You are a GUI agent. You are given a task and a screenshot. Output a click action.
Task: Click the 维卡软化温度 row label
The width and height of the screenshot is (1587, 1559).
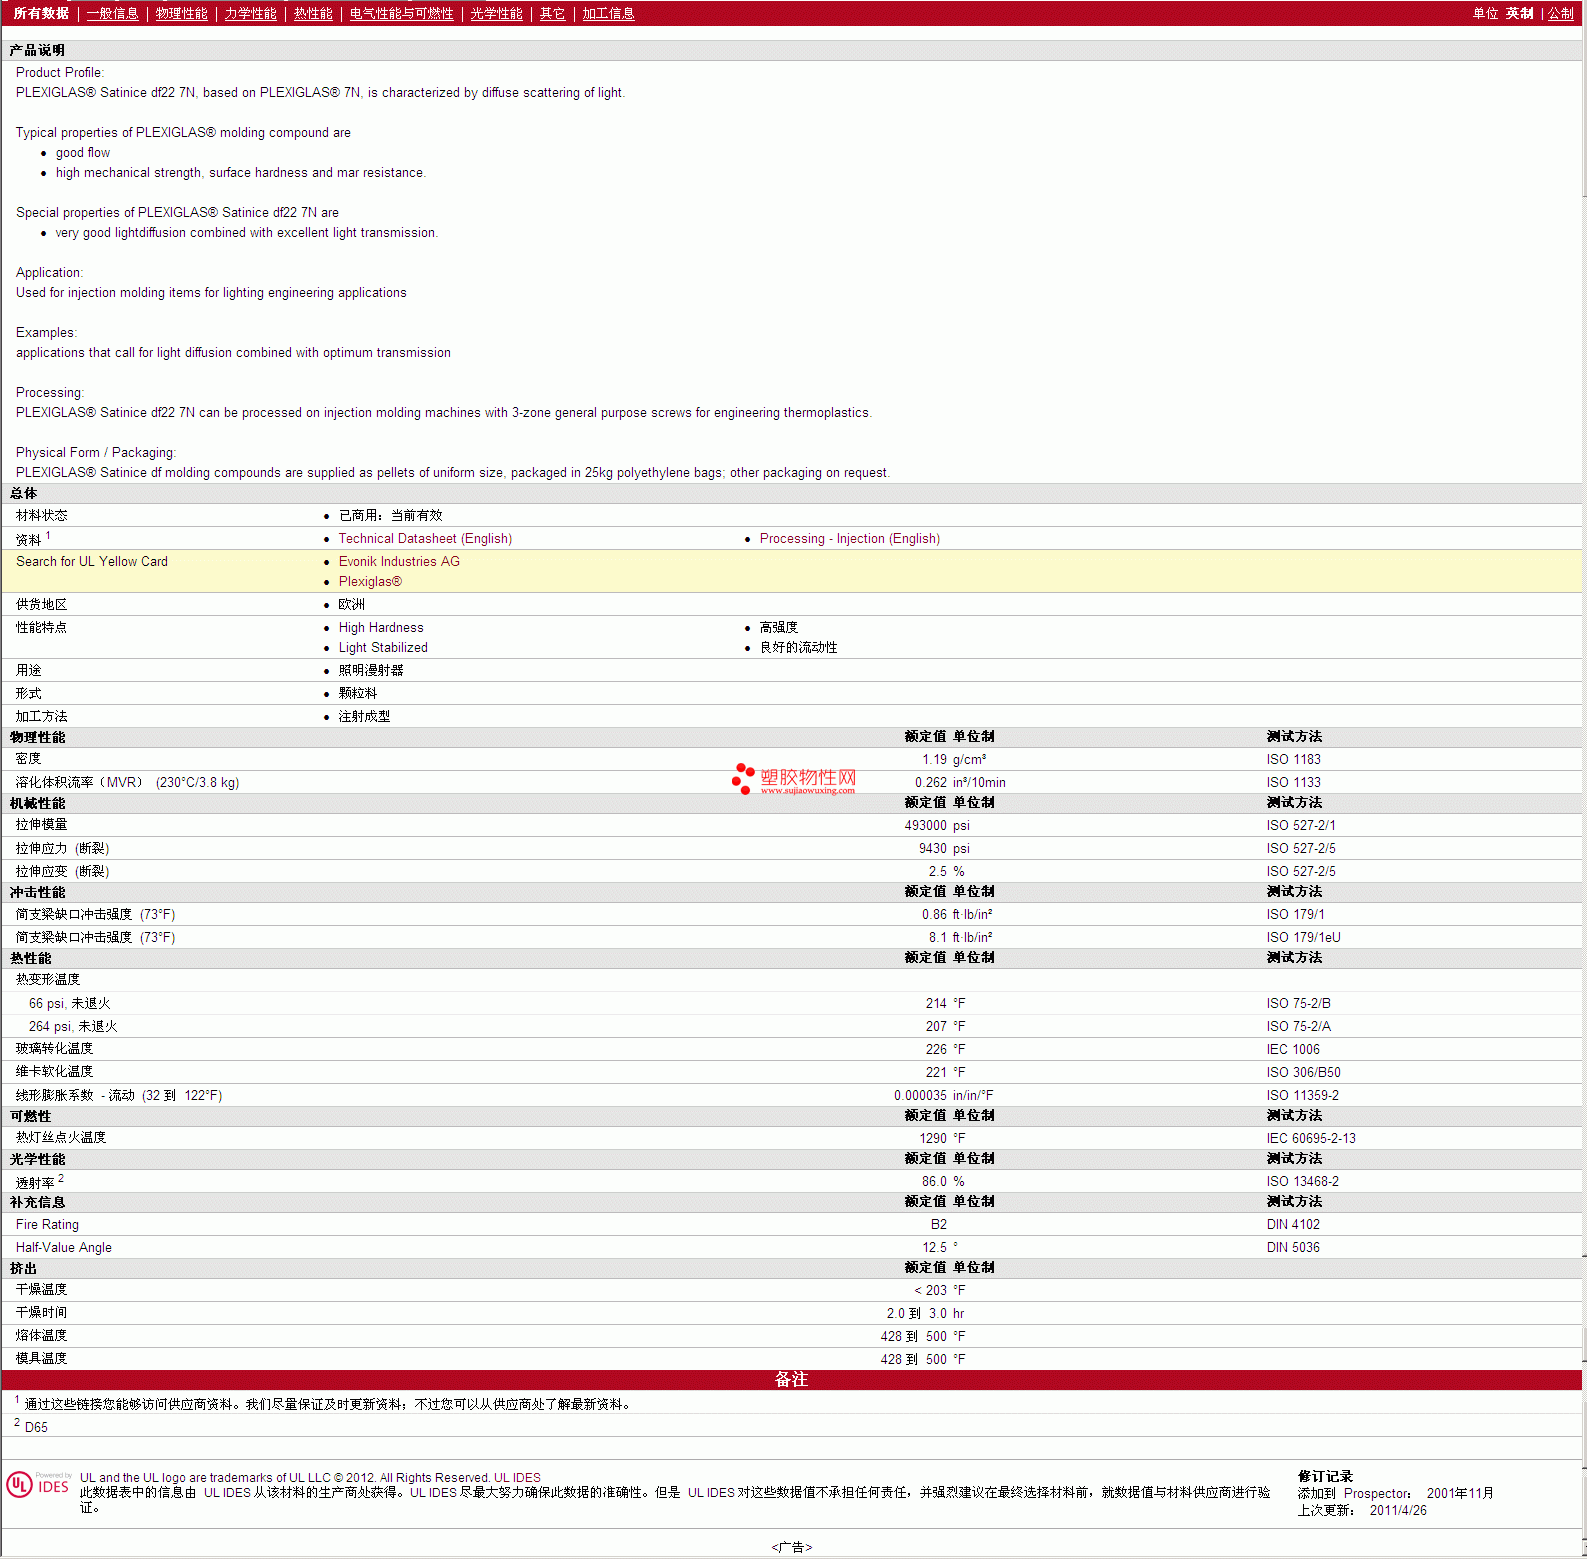pyautogui.click(x=55, y=1072)
